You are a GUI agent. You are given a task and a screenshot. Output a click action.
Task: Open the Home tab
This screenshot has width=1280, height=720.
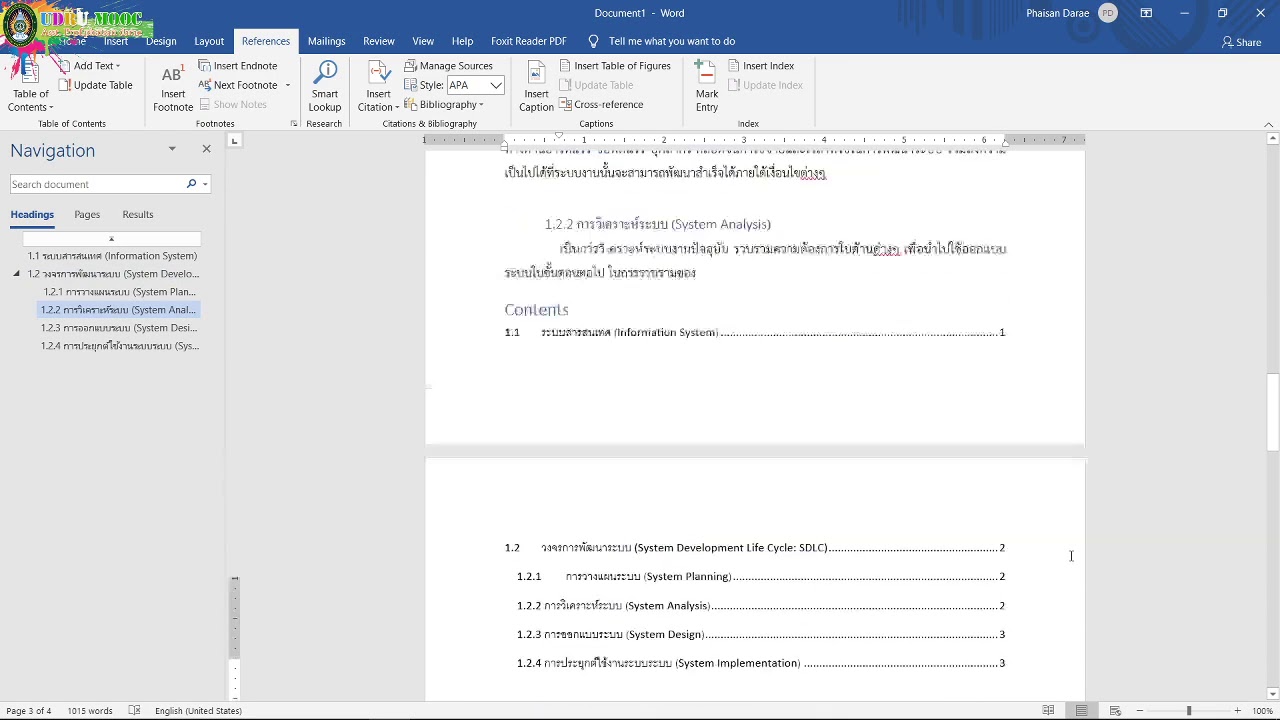pyautogui.click(x=72, y=41)
